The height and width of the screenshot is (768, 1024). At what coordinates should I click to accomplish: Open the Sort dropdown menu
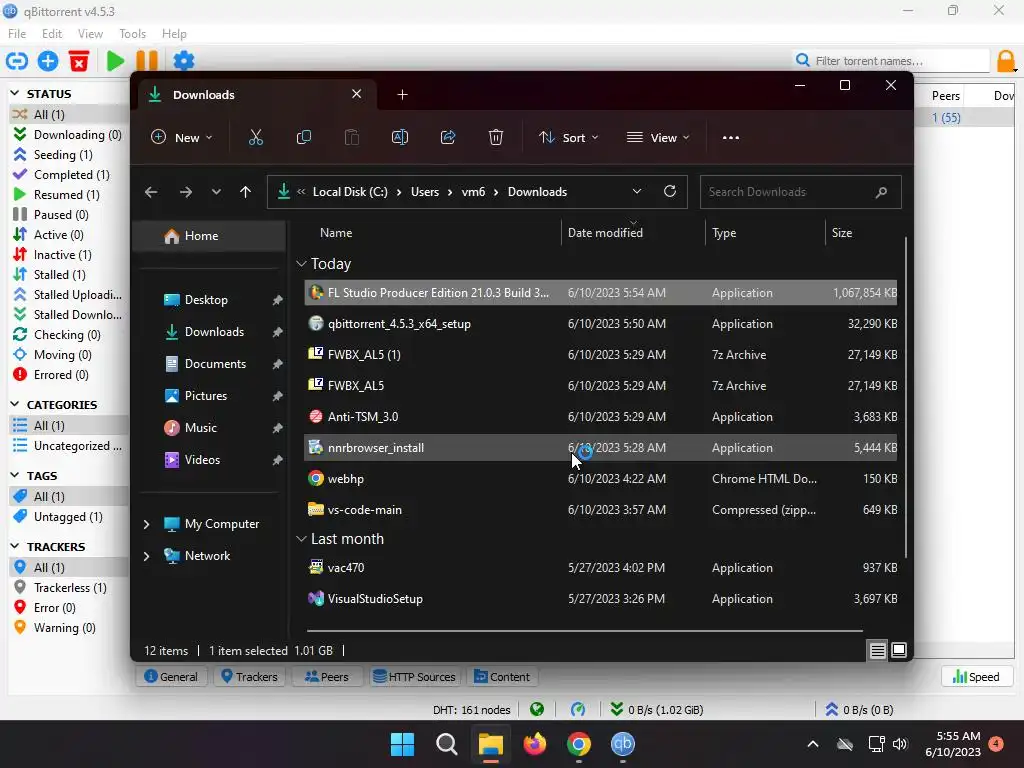click(568, 138)
